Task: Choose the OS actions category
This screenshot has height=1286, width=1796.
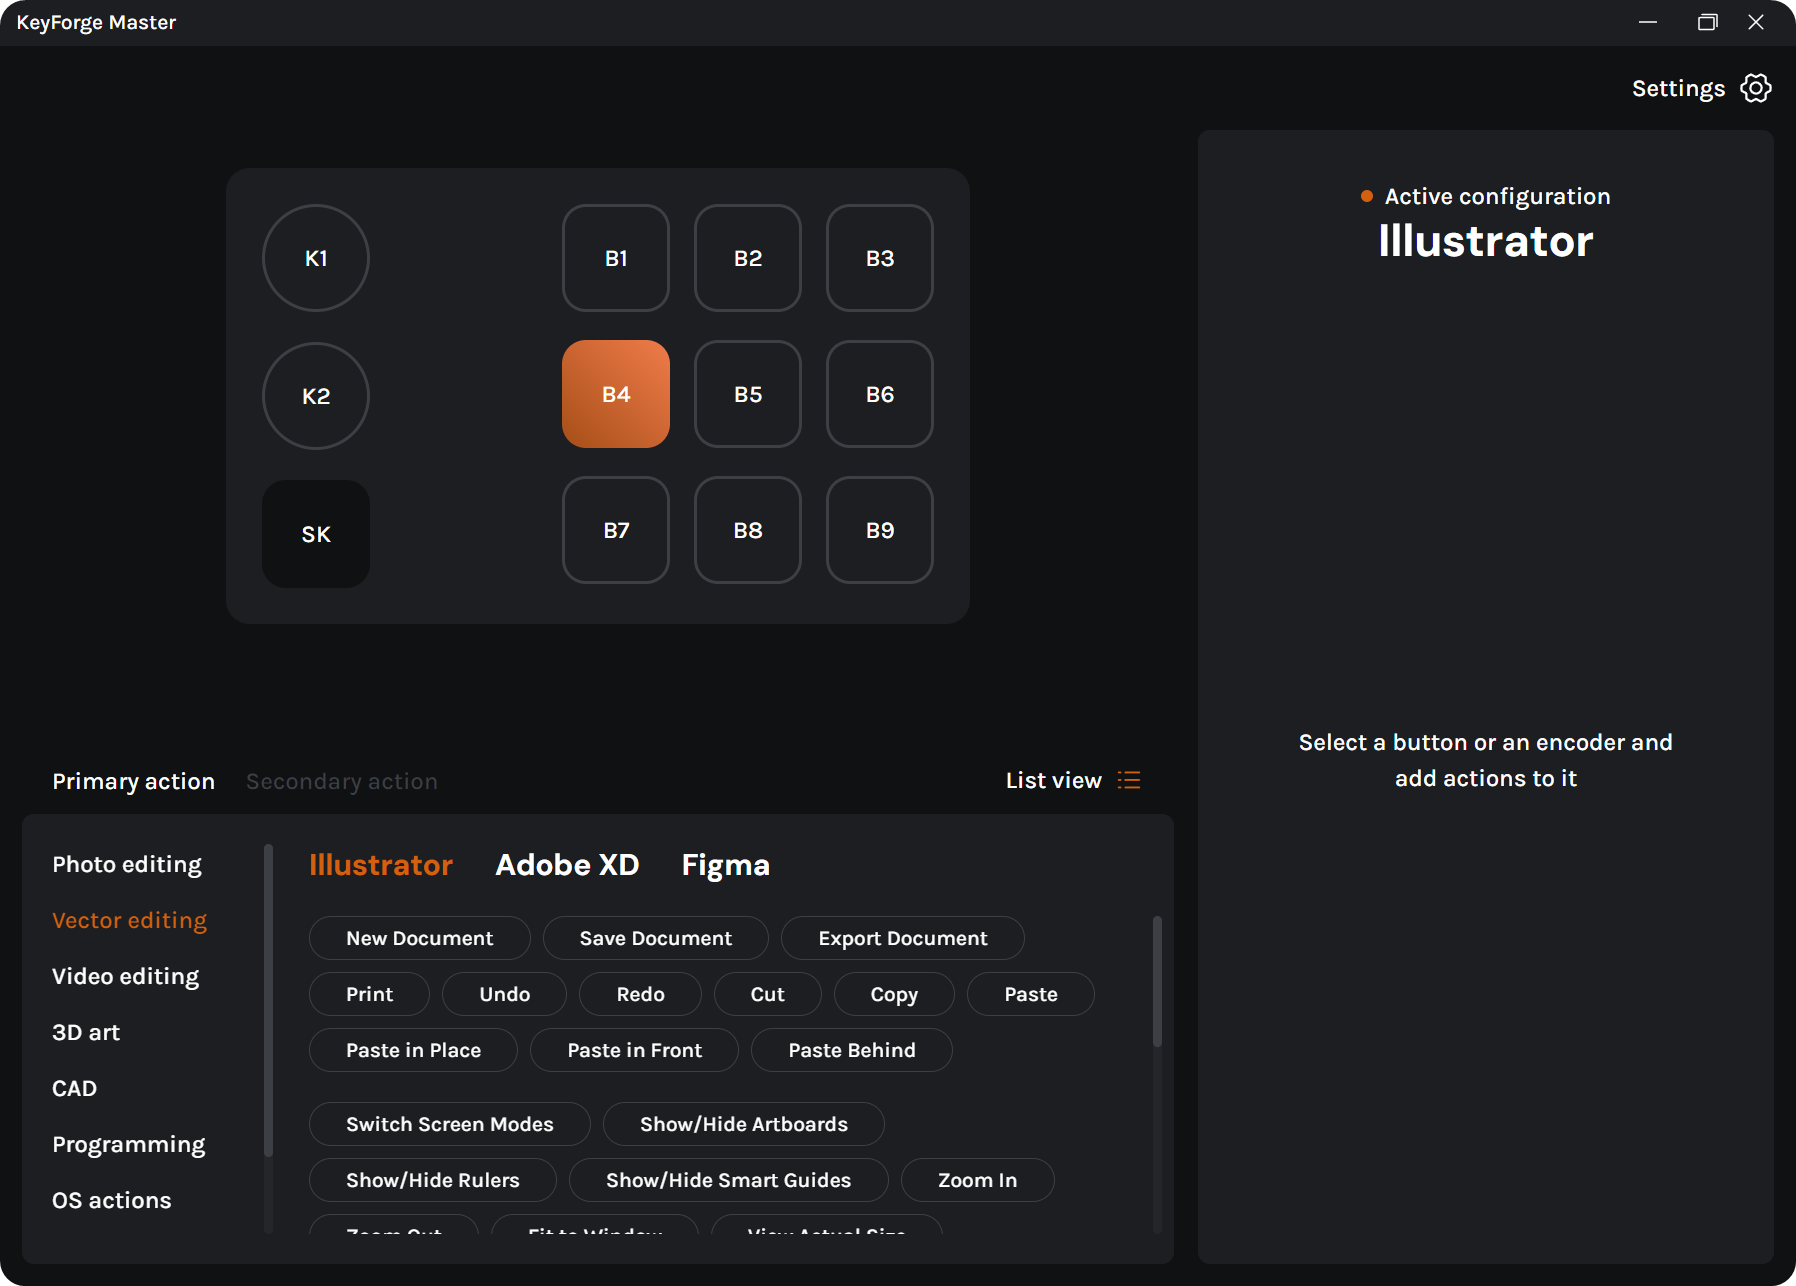Action: point(112,1200)
